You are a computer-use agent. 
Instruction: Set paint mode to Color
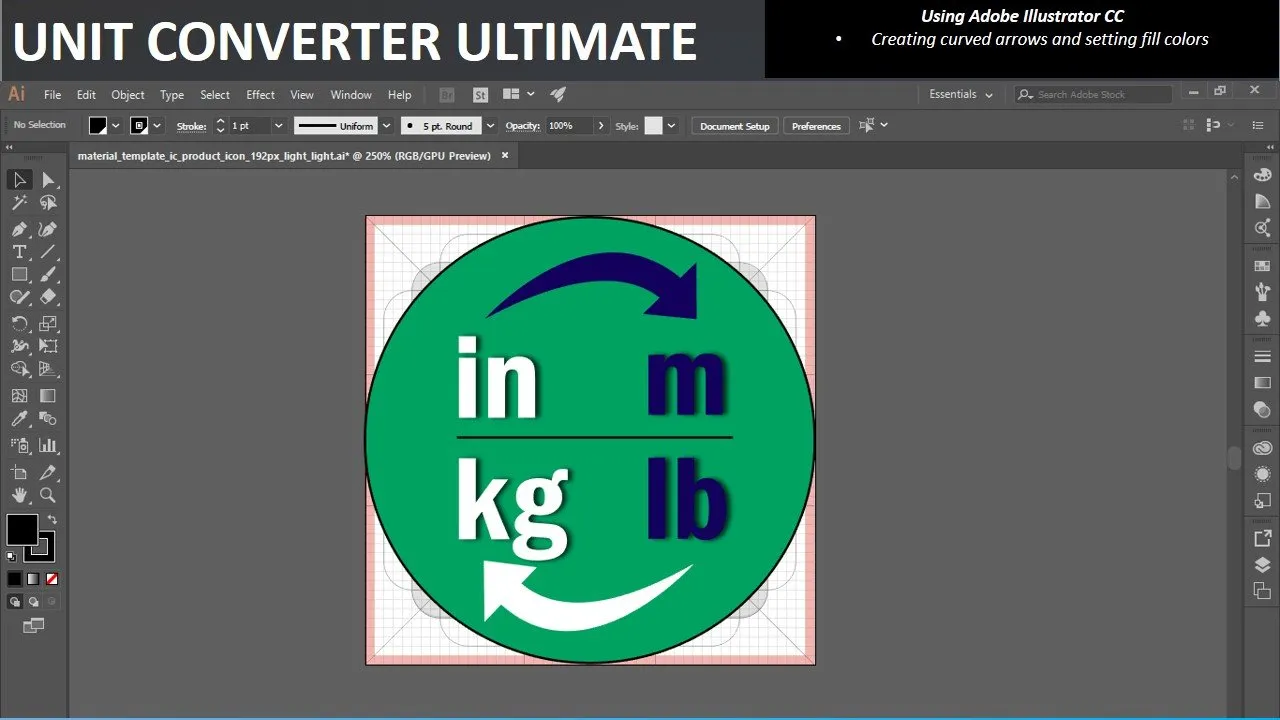[x=15, y=579]
